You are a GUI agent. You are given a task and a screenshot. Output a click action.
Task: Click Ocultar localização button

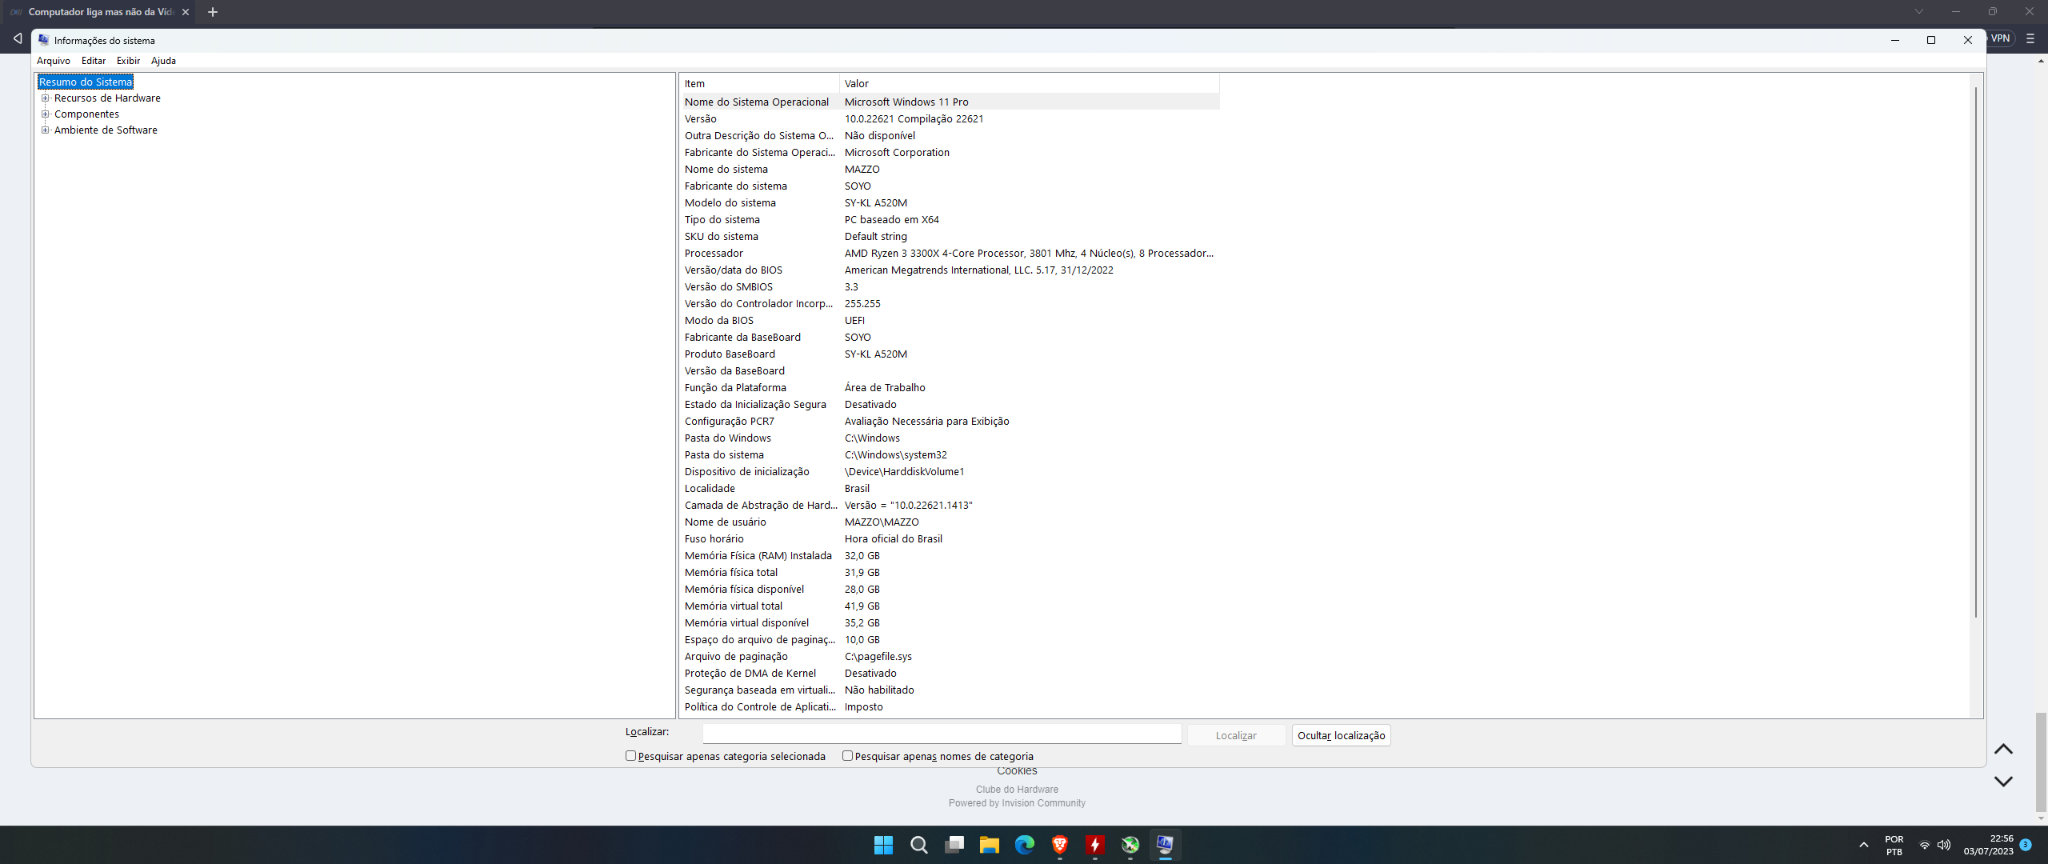[x=1341, y=735]
